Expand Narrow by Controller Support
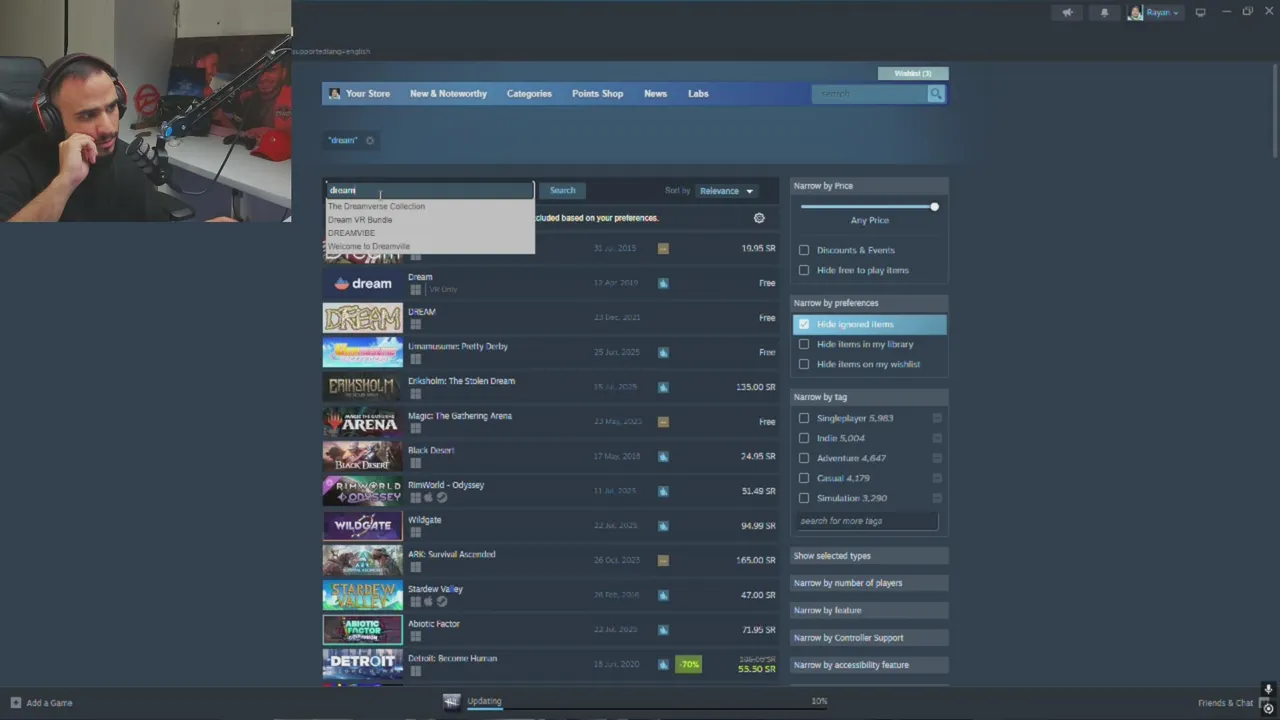 (x=869, y=638)
